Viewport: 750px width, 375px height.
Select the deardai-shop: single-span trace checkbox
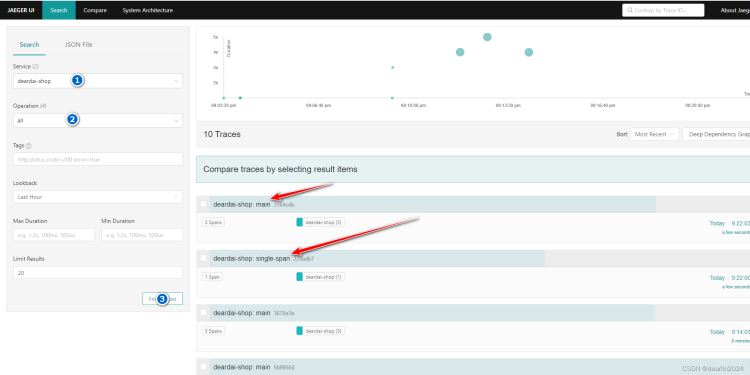point(203,258)
